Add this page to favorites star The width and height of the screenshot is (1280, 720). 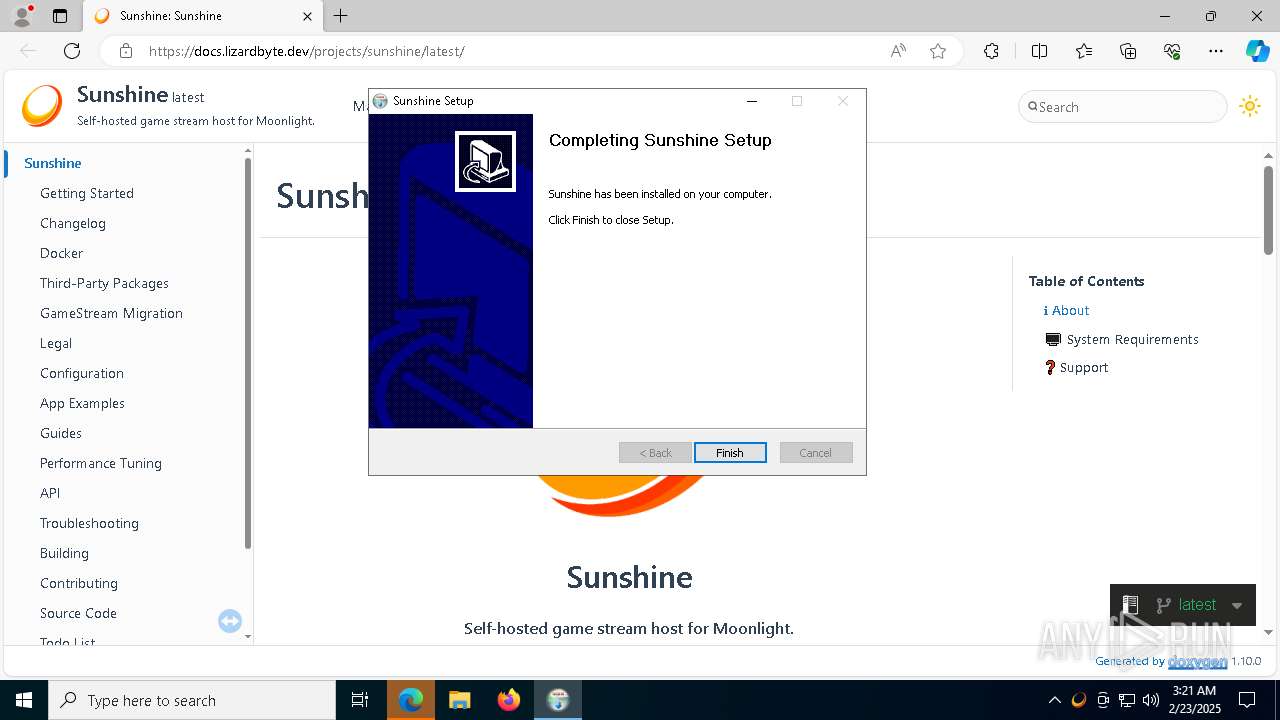tap(938, 51)
